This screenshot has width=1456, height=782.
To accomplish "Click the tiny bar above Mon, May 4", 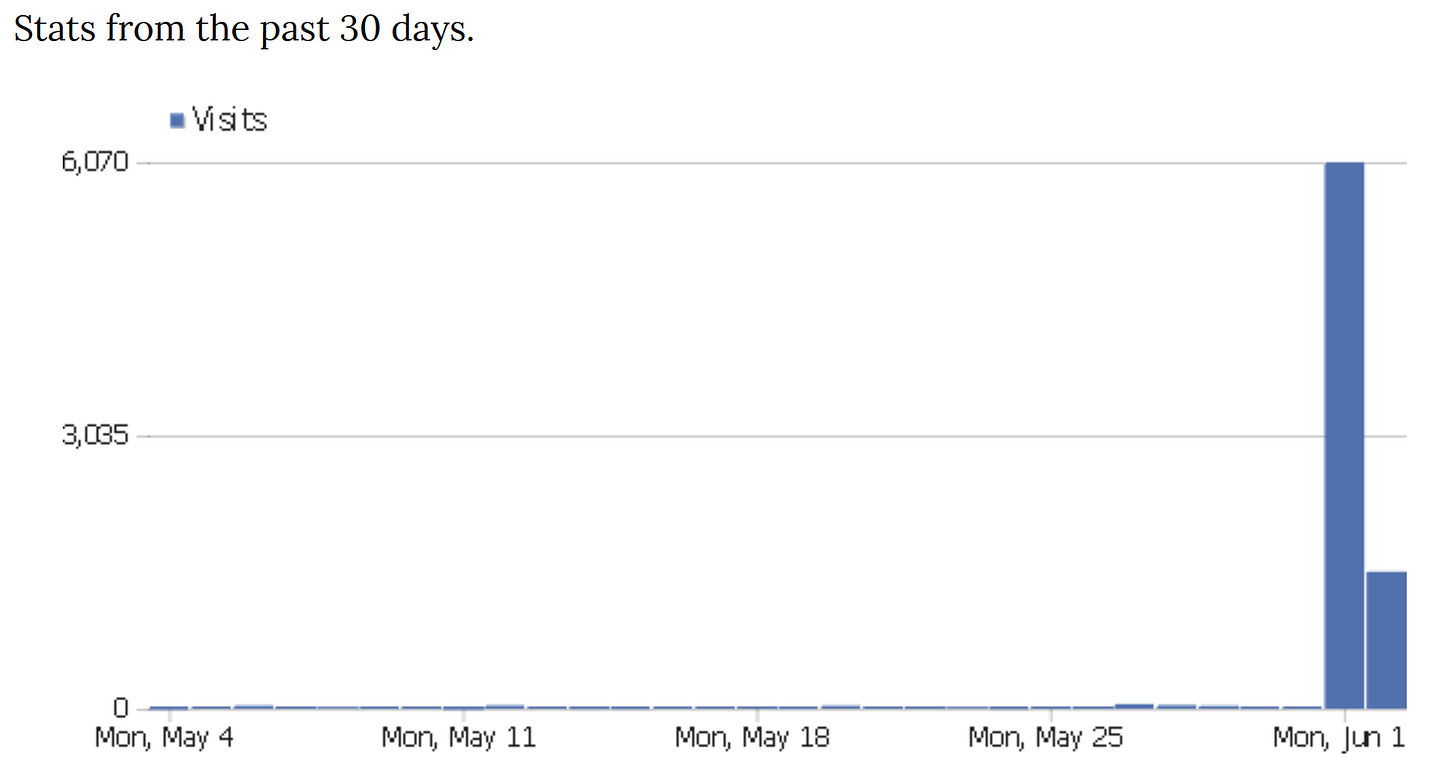I will tap(169, 707).
